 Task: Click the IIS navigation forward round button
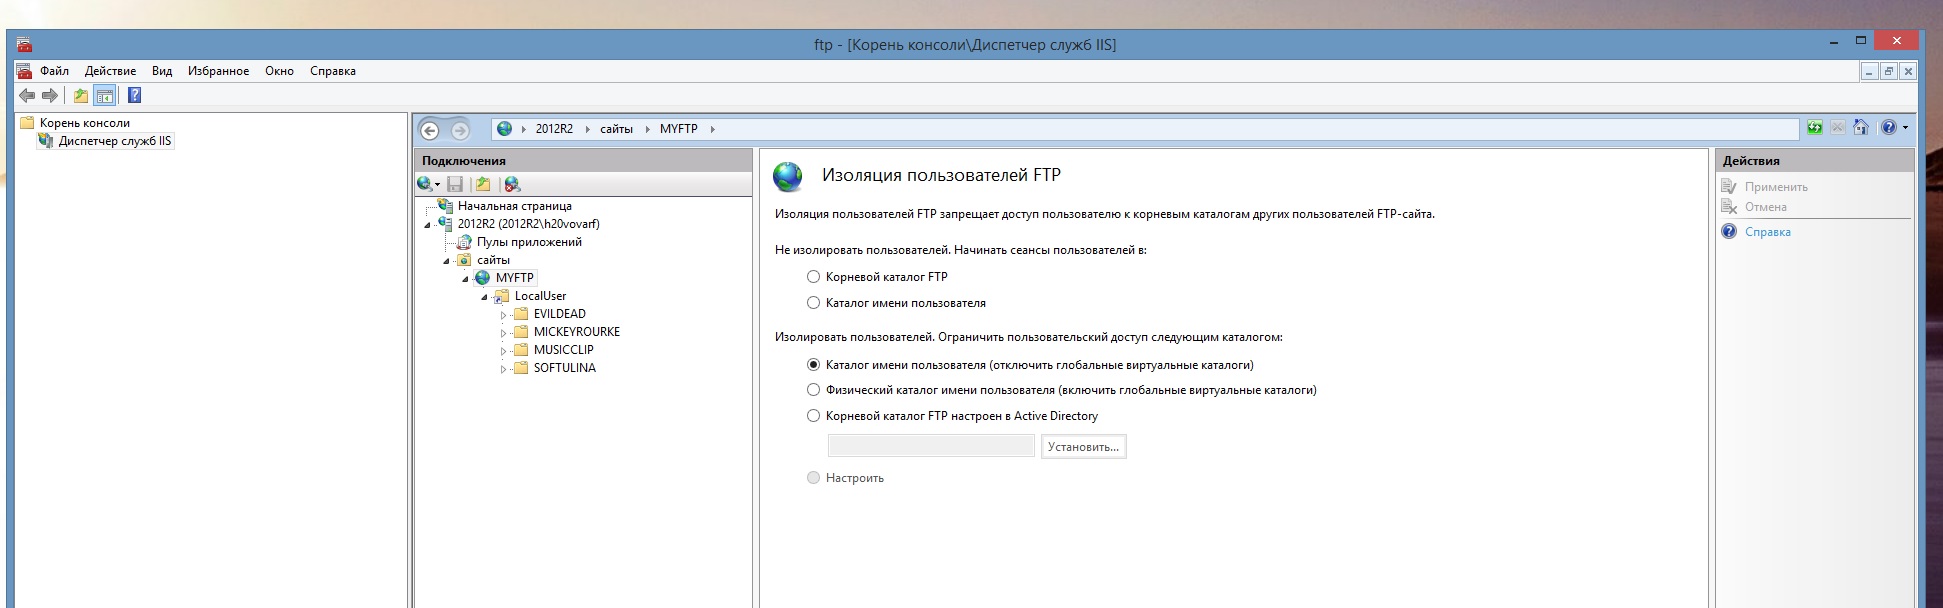[460, 130]
